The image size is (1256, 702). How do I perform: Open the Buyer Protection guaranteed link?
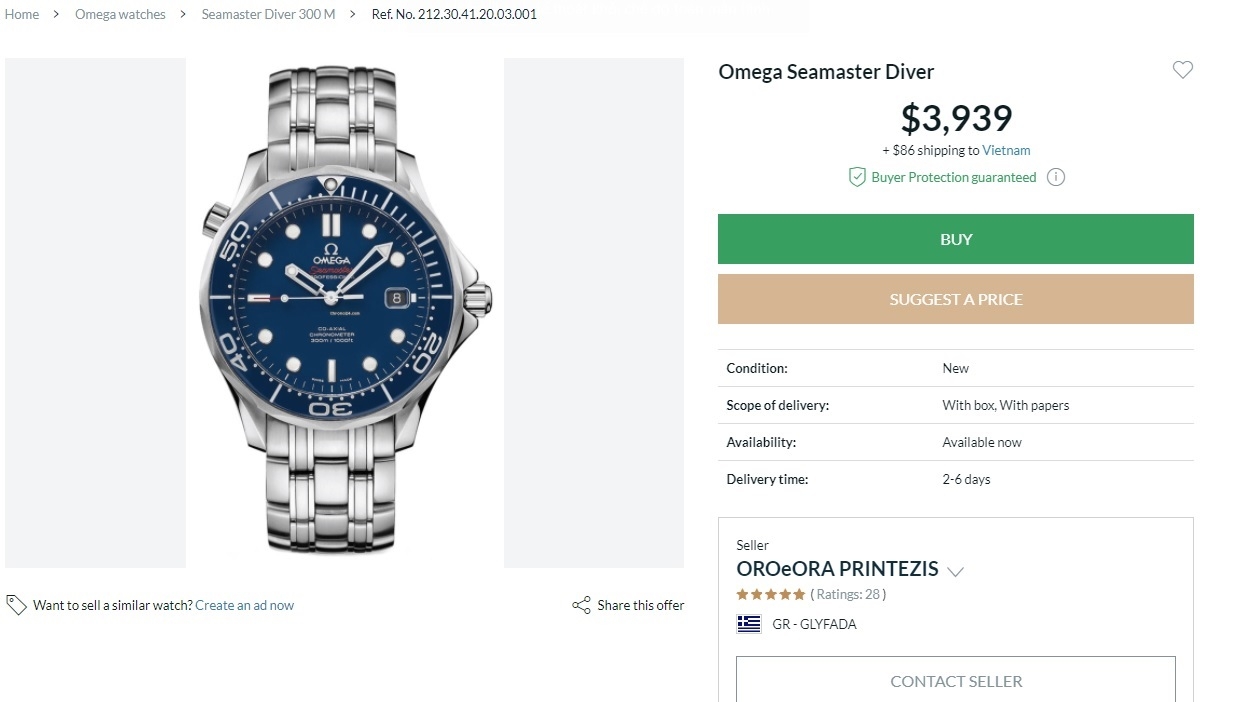point(953,177)
